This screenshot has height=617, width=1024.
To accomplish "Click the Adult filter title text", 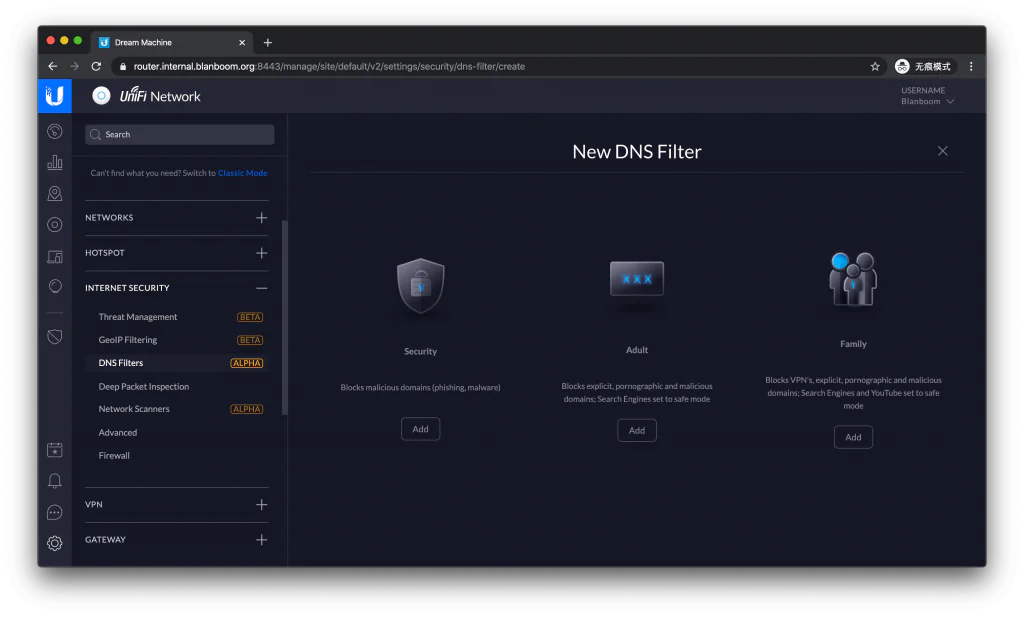I will point(637,350).
